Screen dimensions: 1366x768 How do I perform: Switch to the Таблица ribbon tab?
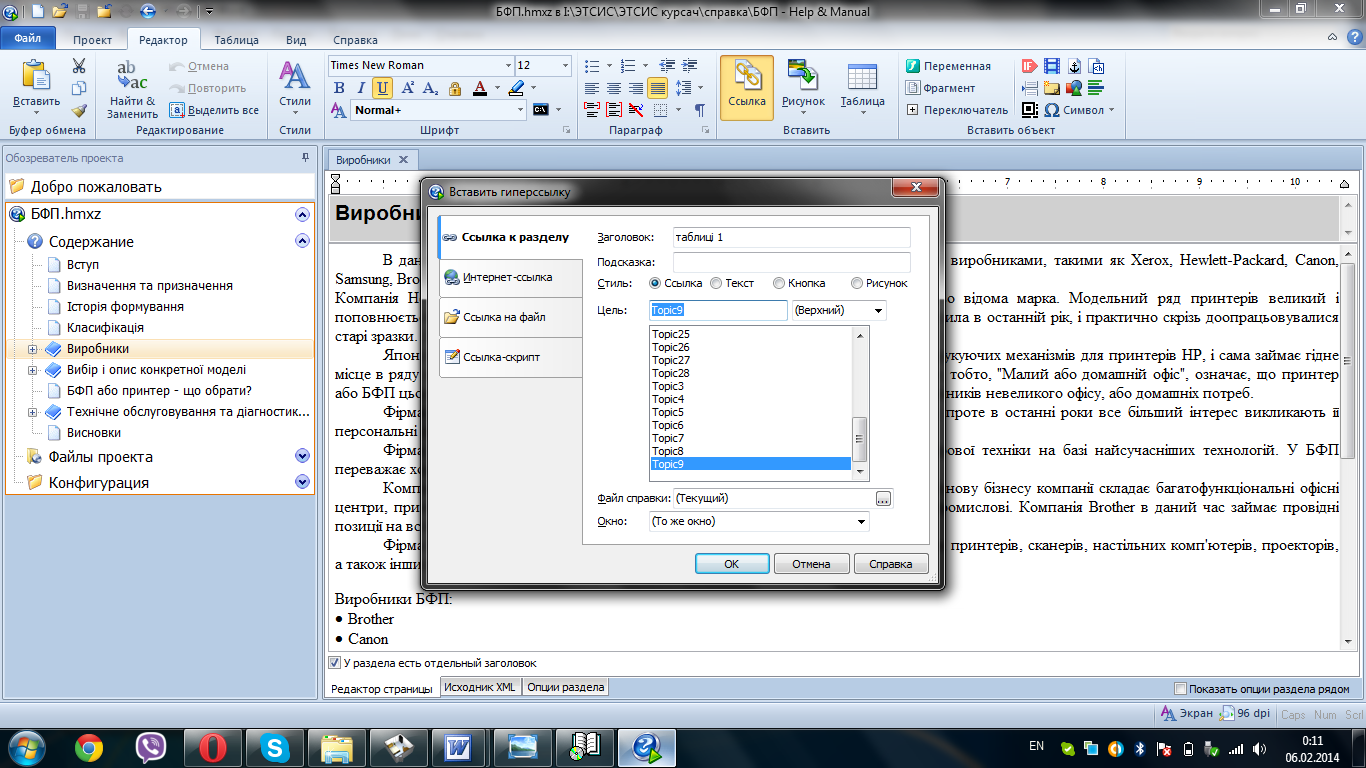[x=237, y=40]
